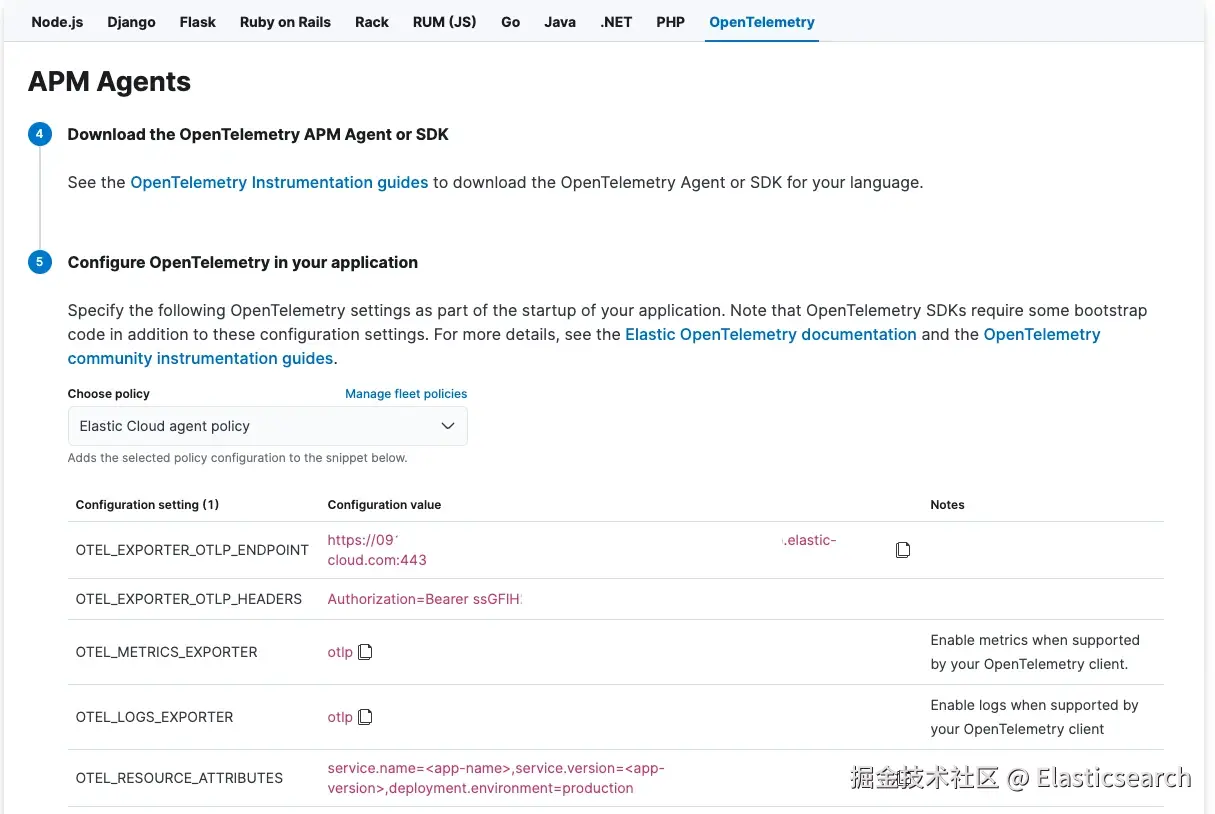Select the Ruby on Rails tab

coord(285,22)
